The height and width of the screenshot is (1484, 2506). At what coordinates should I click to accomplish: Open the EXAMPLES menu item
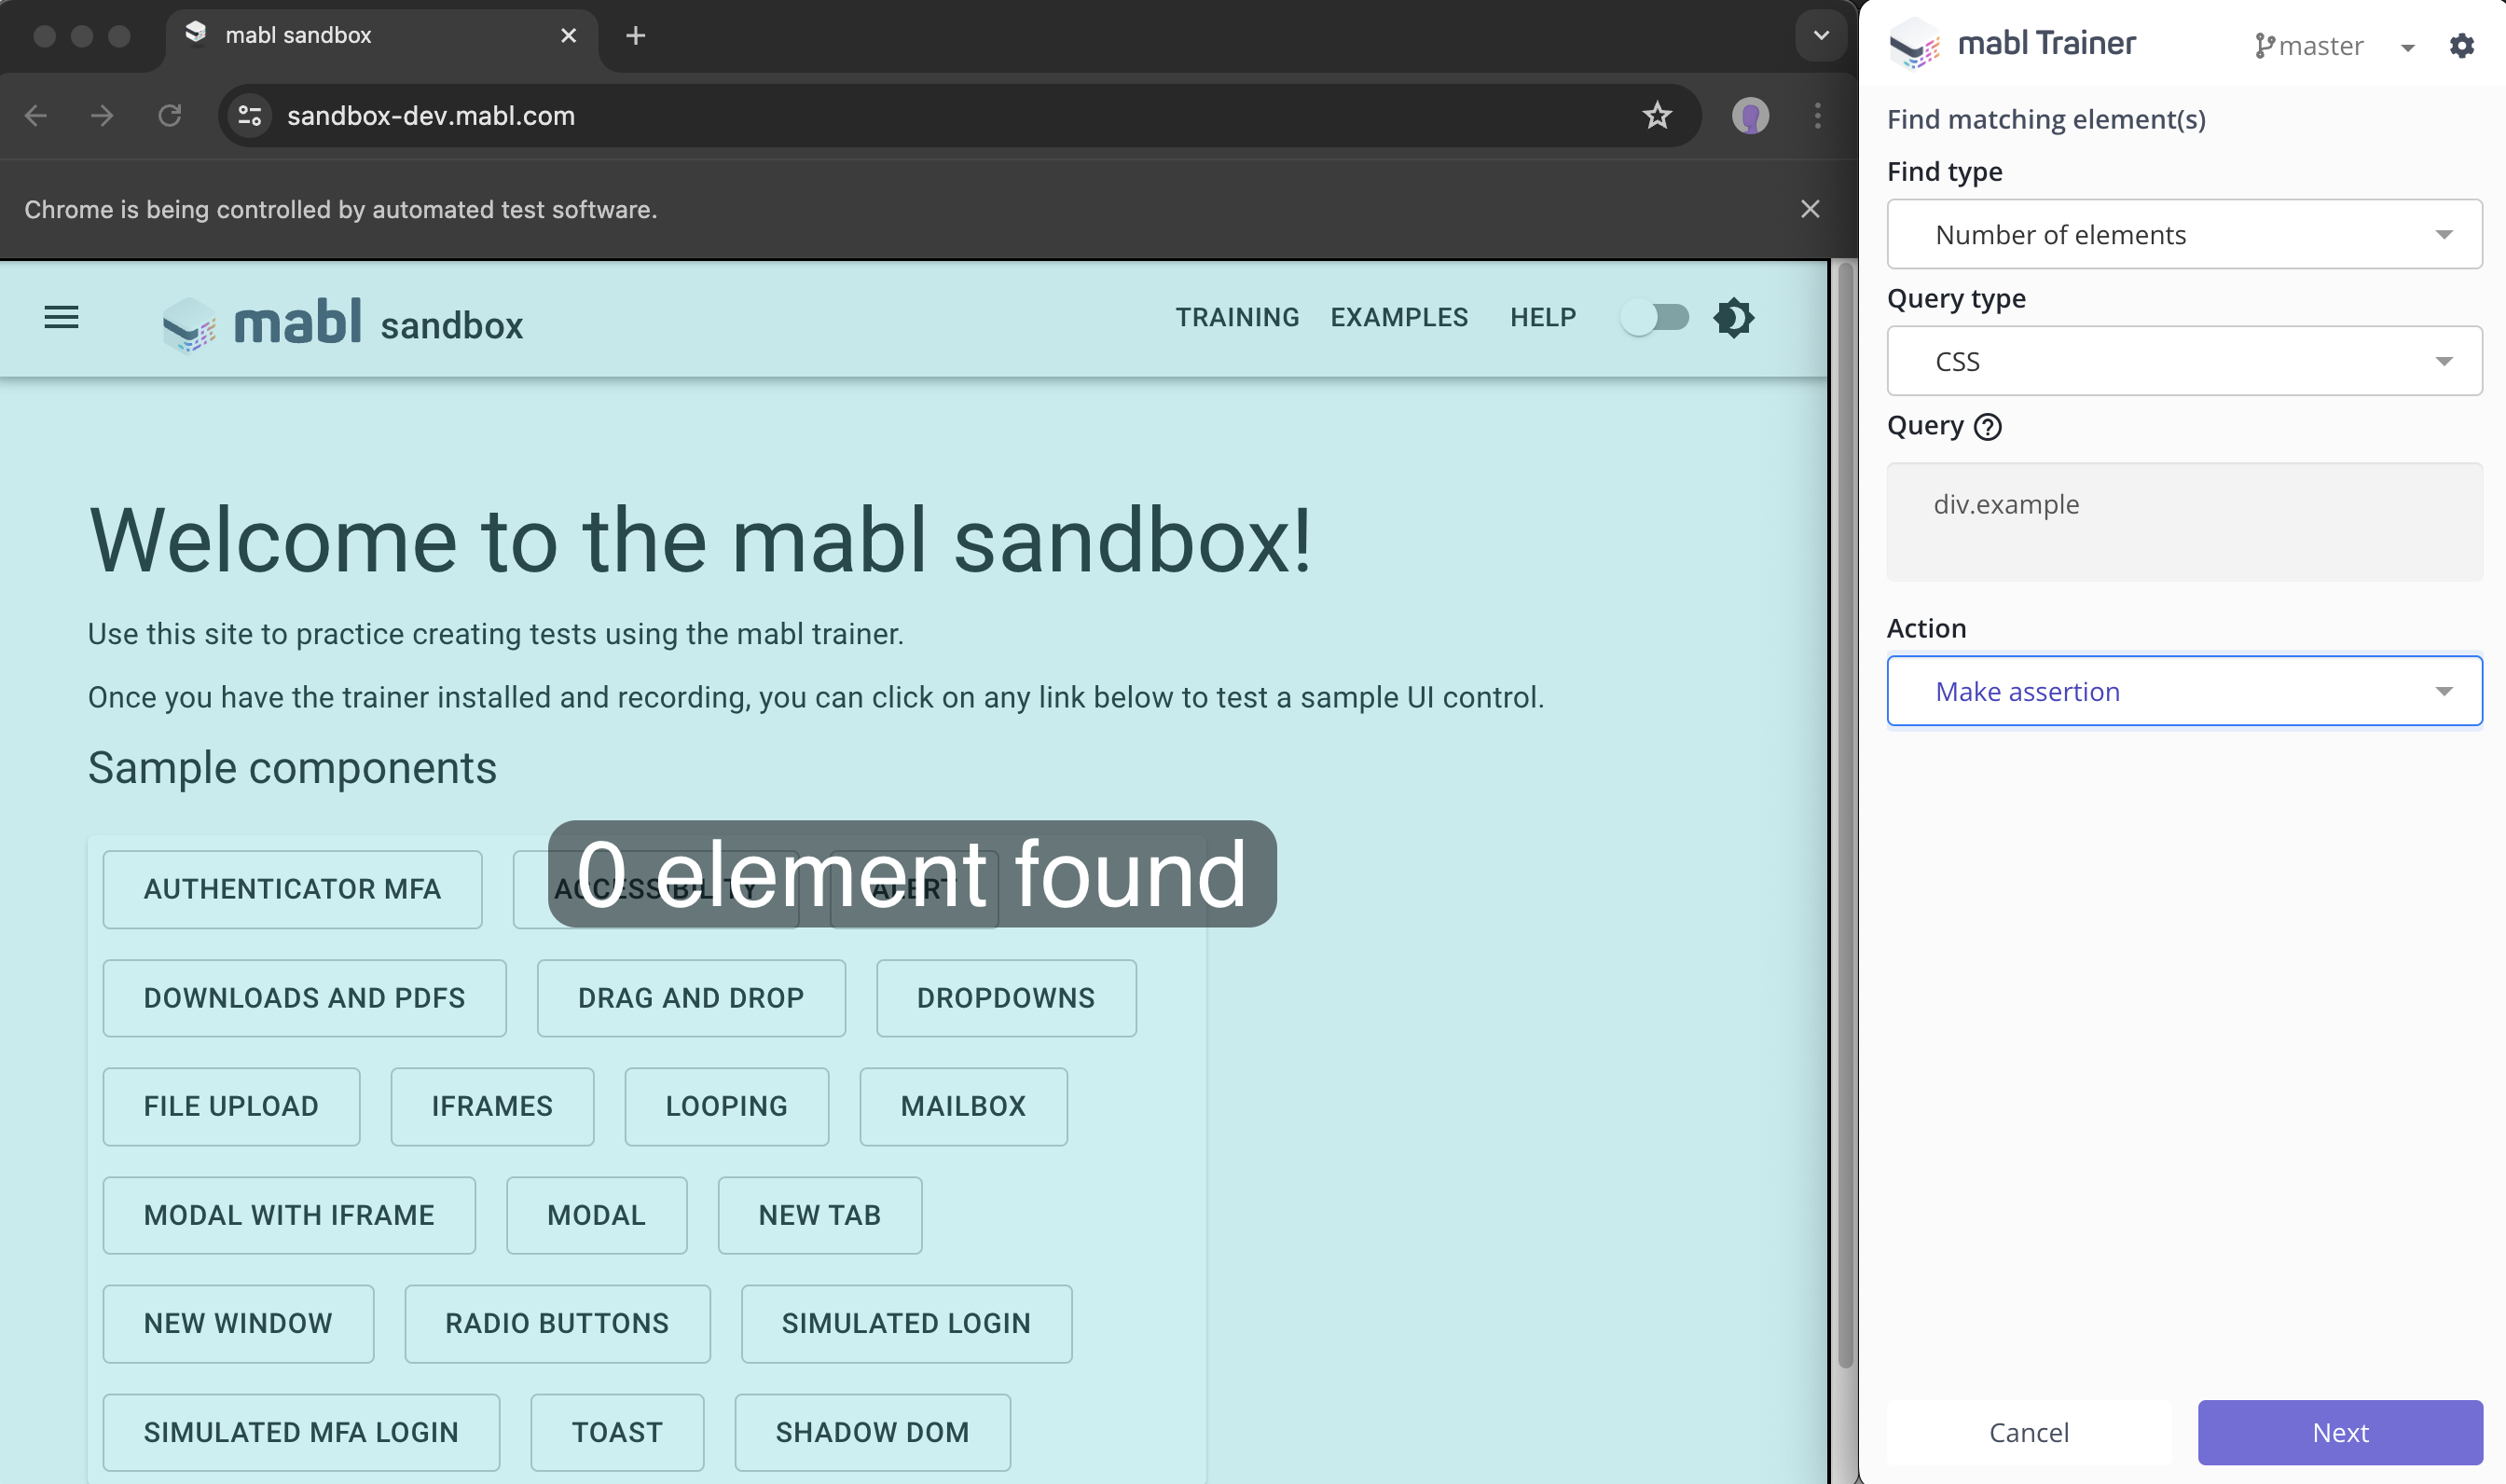pos(1398,318)
